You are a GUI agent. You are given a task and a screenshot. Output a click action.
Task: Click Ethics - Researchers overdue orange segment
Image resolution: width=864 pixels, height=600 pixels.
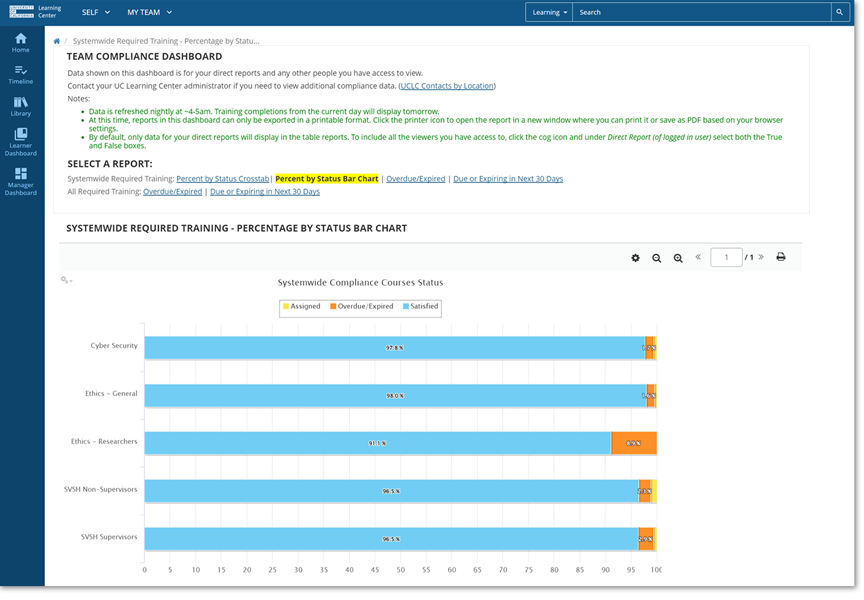tap(634, 444)
